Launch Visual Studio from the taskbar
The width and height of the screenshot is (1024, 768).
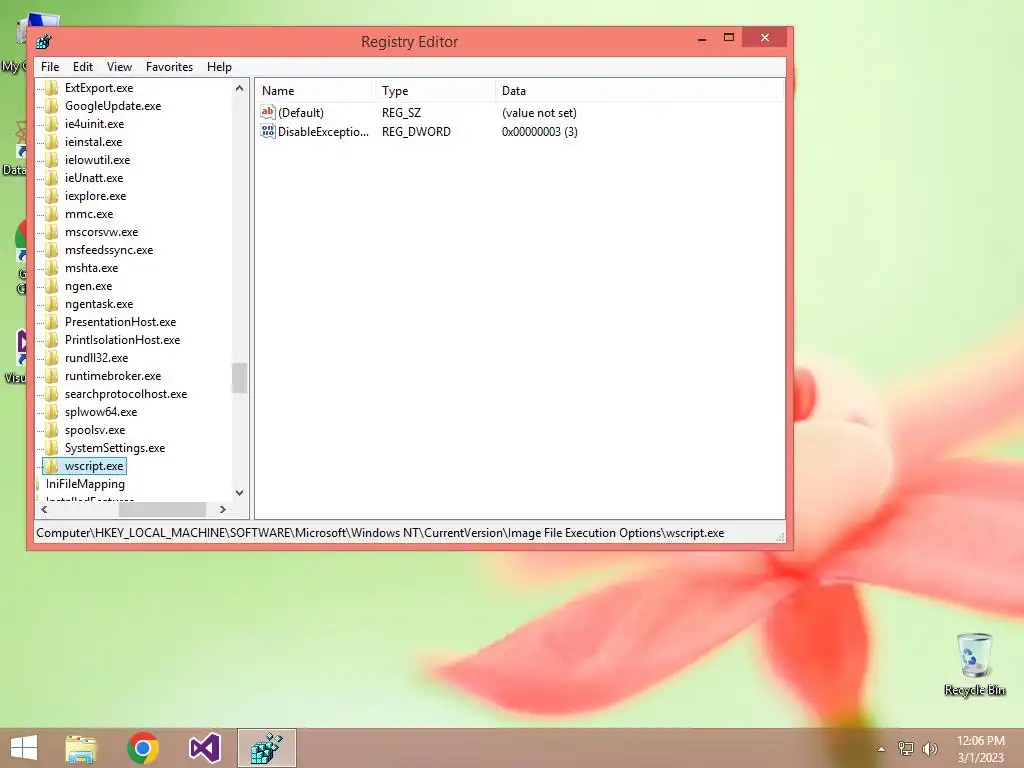204,748
